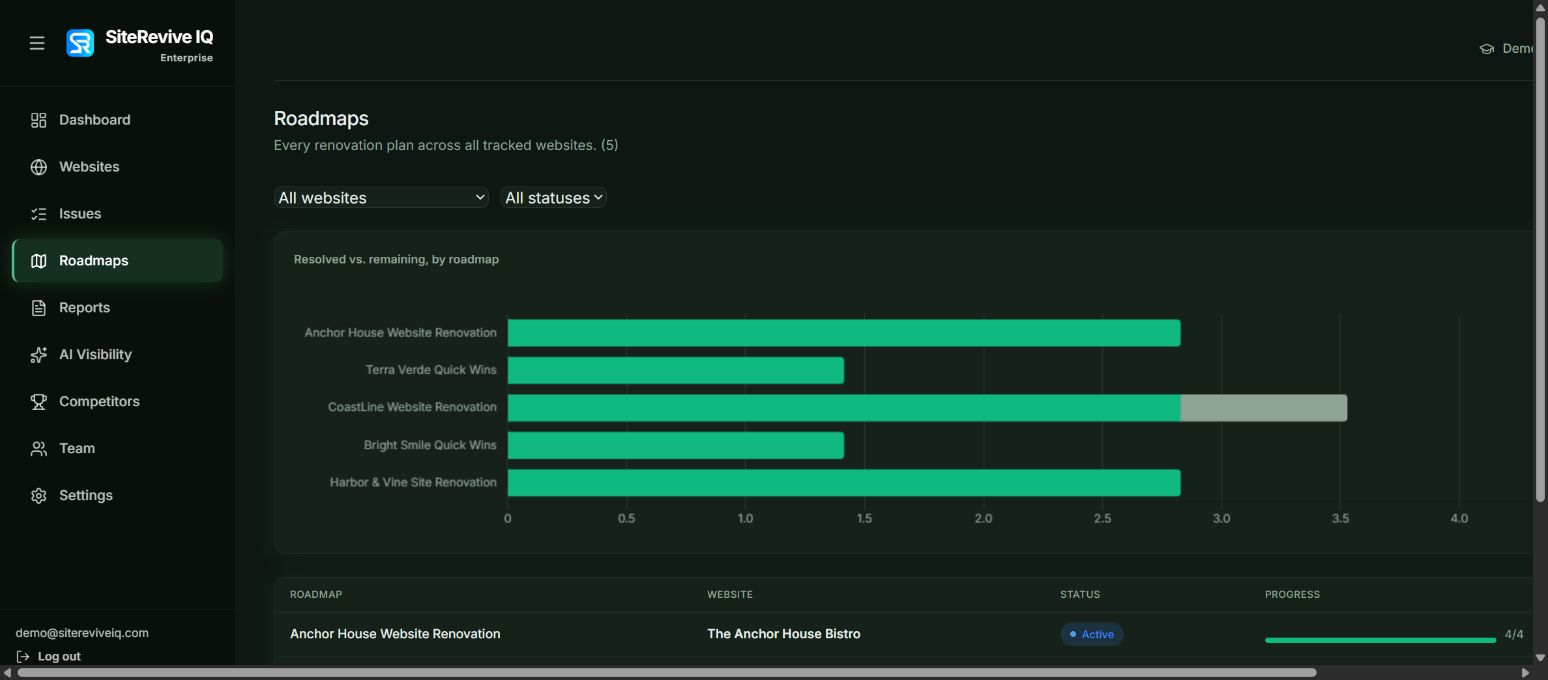Image resolution: width=1548 pixels, height=680 pixels.
Task: Click the Terra Verde Quick Wins chart bar
Action: (676, 371)
